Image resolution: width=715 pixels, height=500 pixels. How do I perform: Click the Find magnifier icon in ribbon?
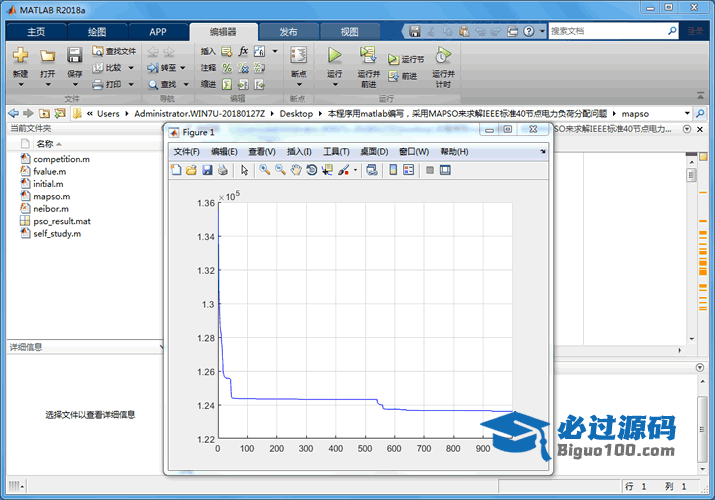[153, 84]
